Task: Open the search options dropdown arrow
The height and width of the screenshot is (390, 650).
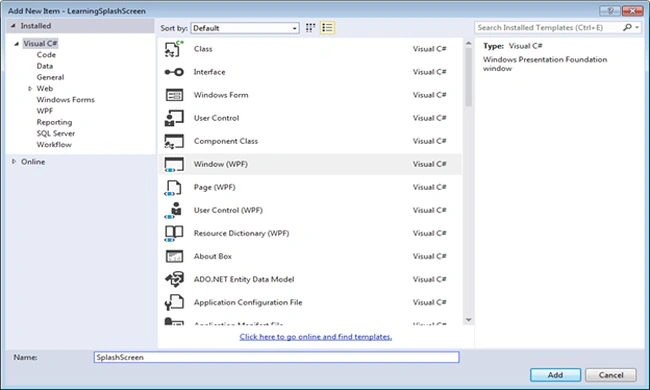Action: coord(637,27)
